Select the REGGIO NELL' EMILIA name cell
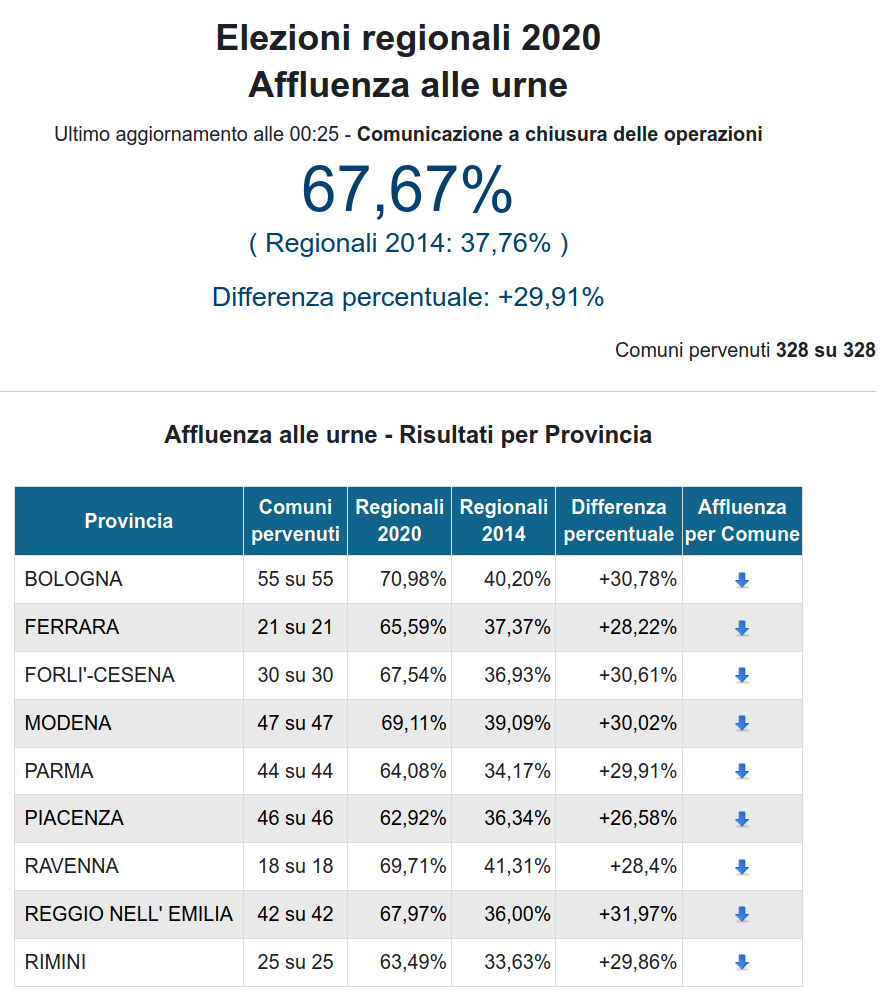891x1008 pixels. (129, 914)
